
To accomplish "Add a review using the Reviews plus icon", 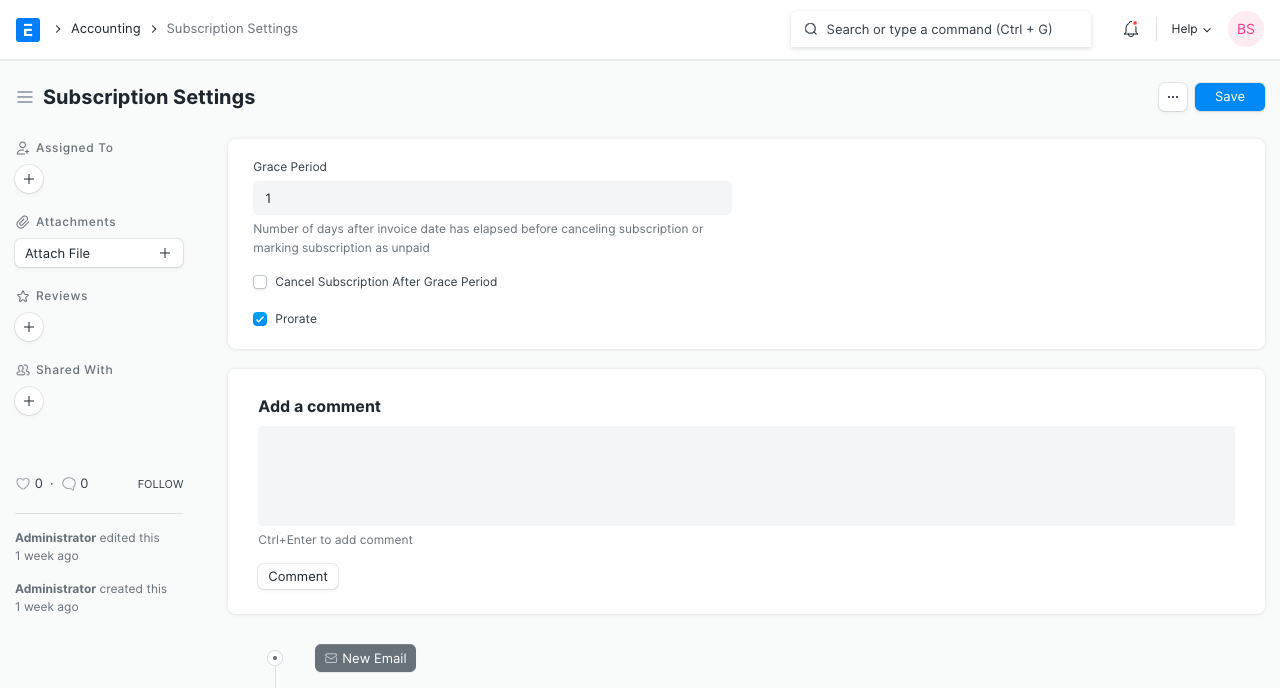I will click(28, 327).
